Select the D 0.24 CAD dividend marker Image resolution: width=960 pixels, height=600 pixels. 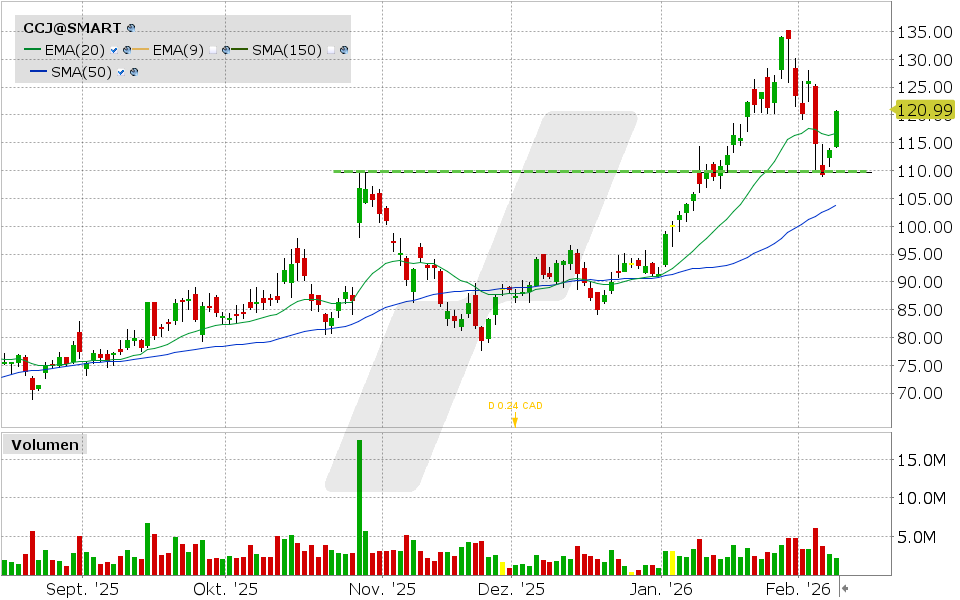(x=515, y=406)
